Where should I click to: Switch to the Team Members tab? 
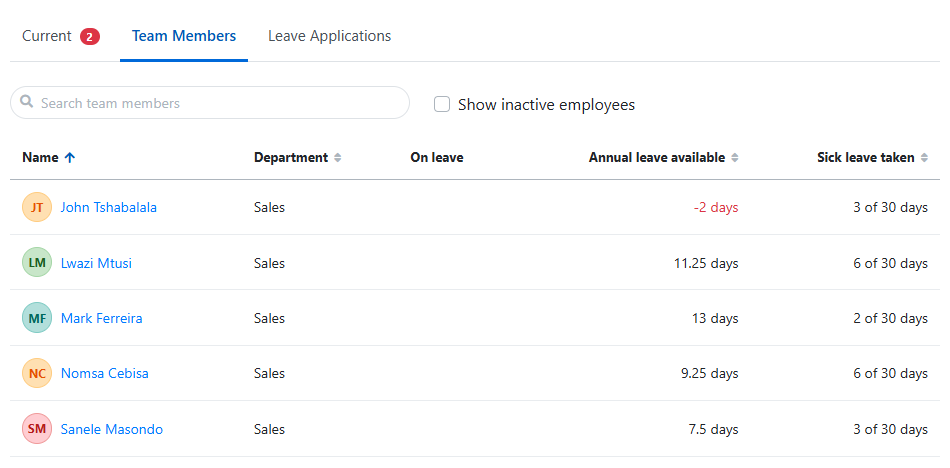184,36
